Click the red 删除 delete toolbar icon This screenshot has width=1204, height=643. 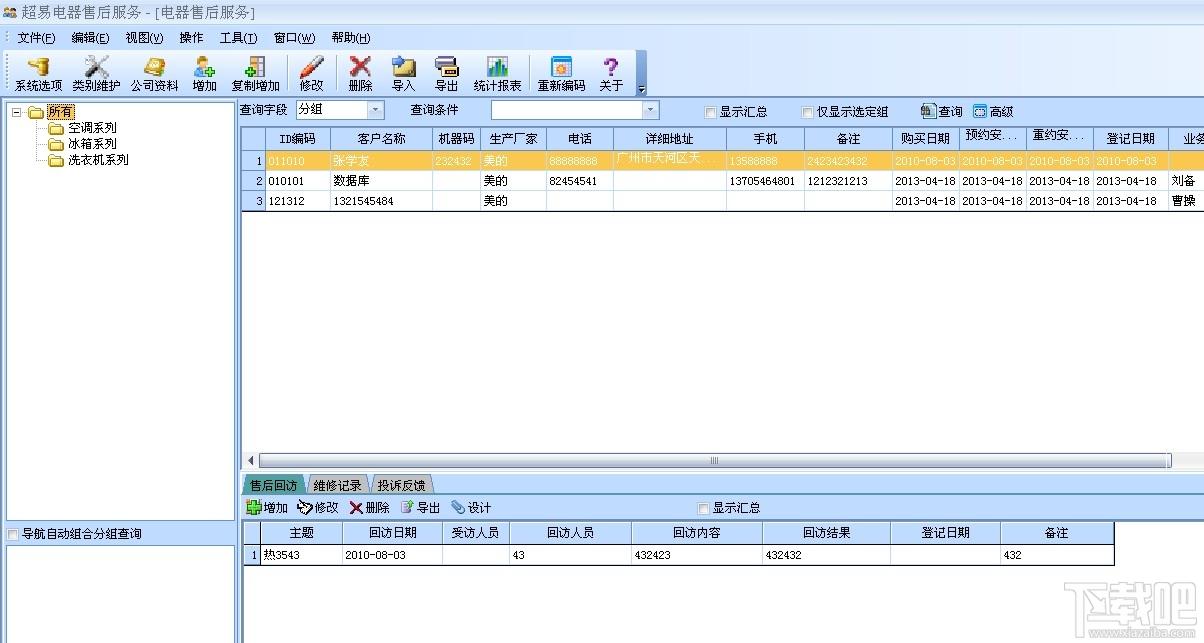tap(361, 74)
